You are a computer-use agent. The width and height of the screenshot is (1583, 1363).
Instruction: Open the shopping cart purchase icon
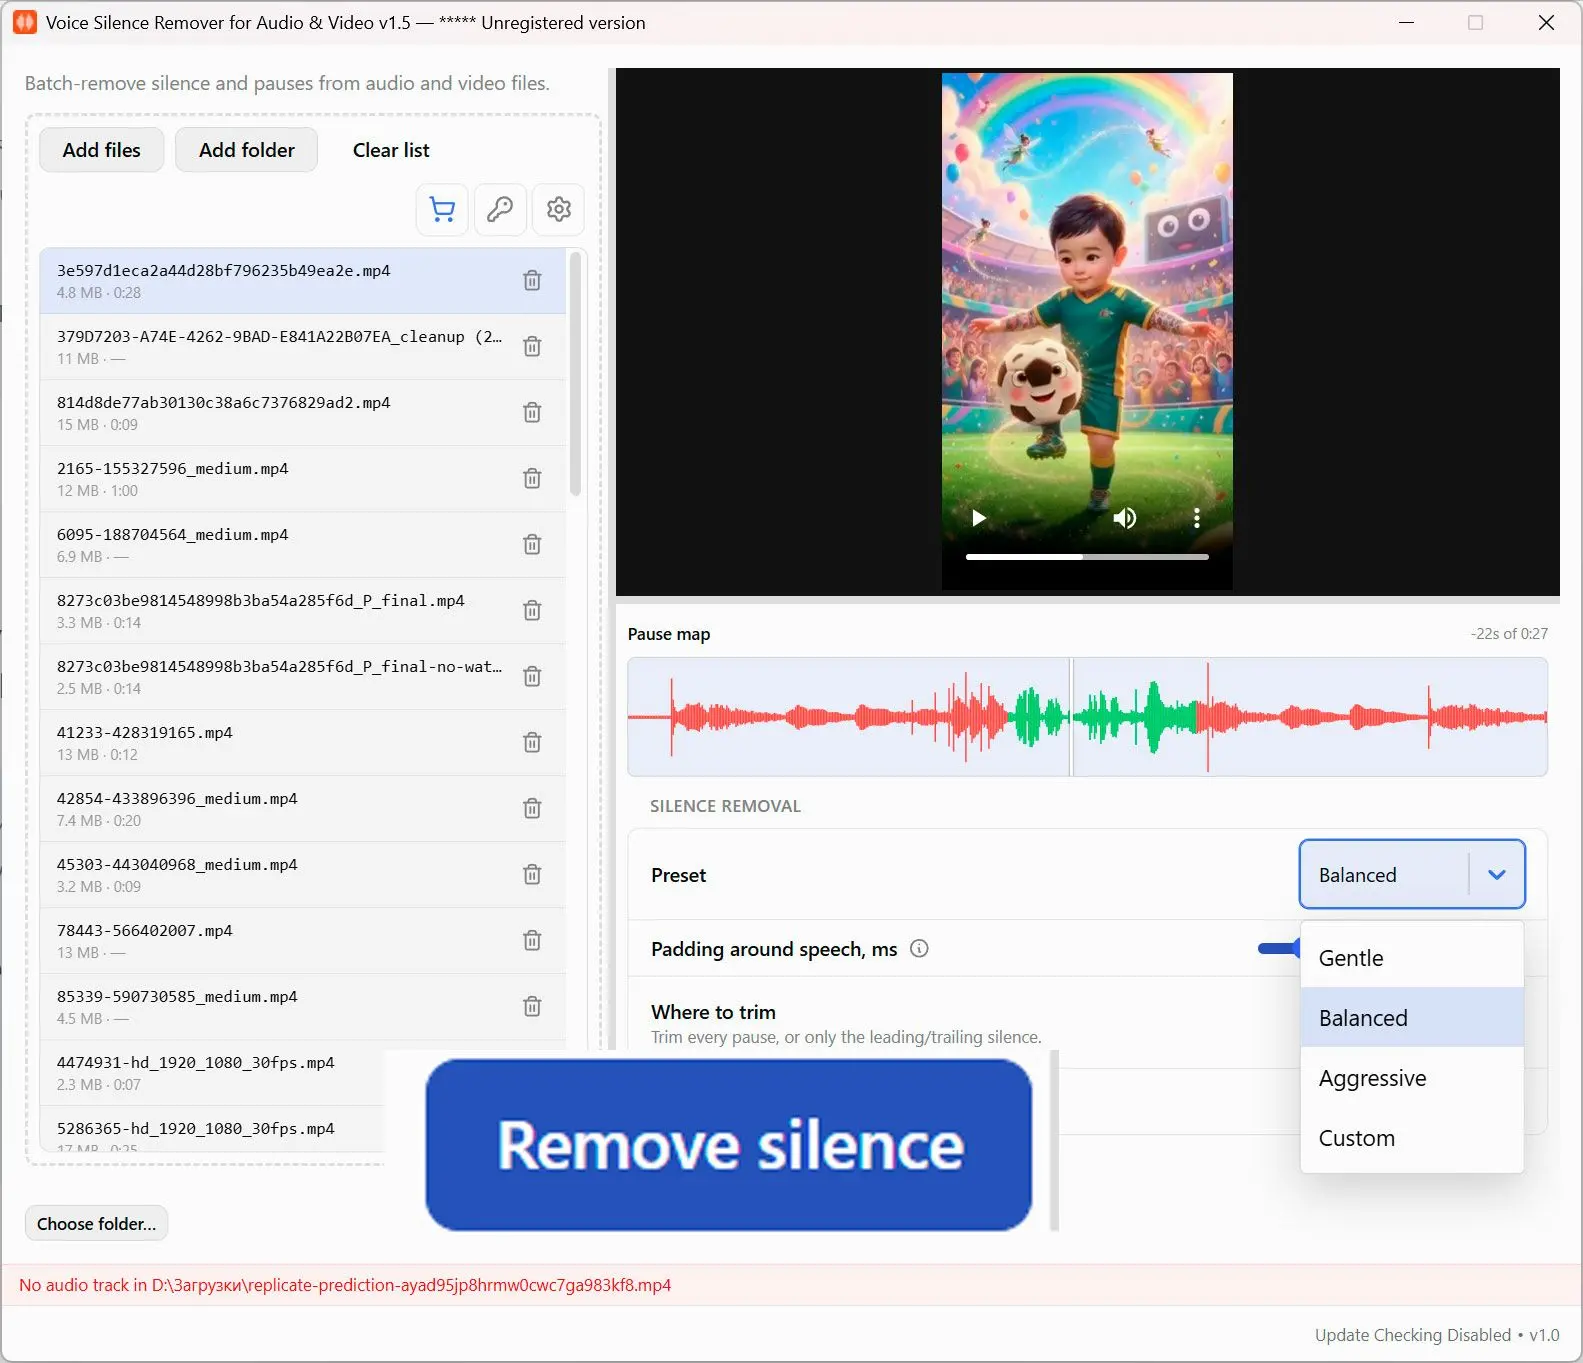[x=442, y=209]
